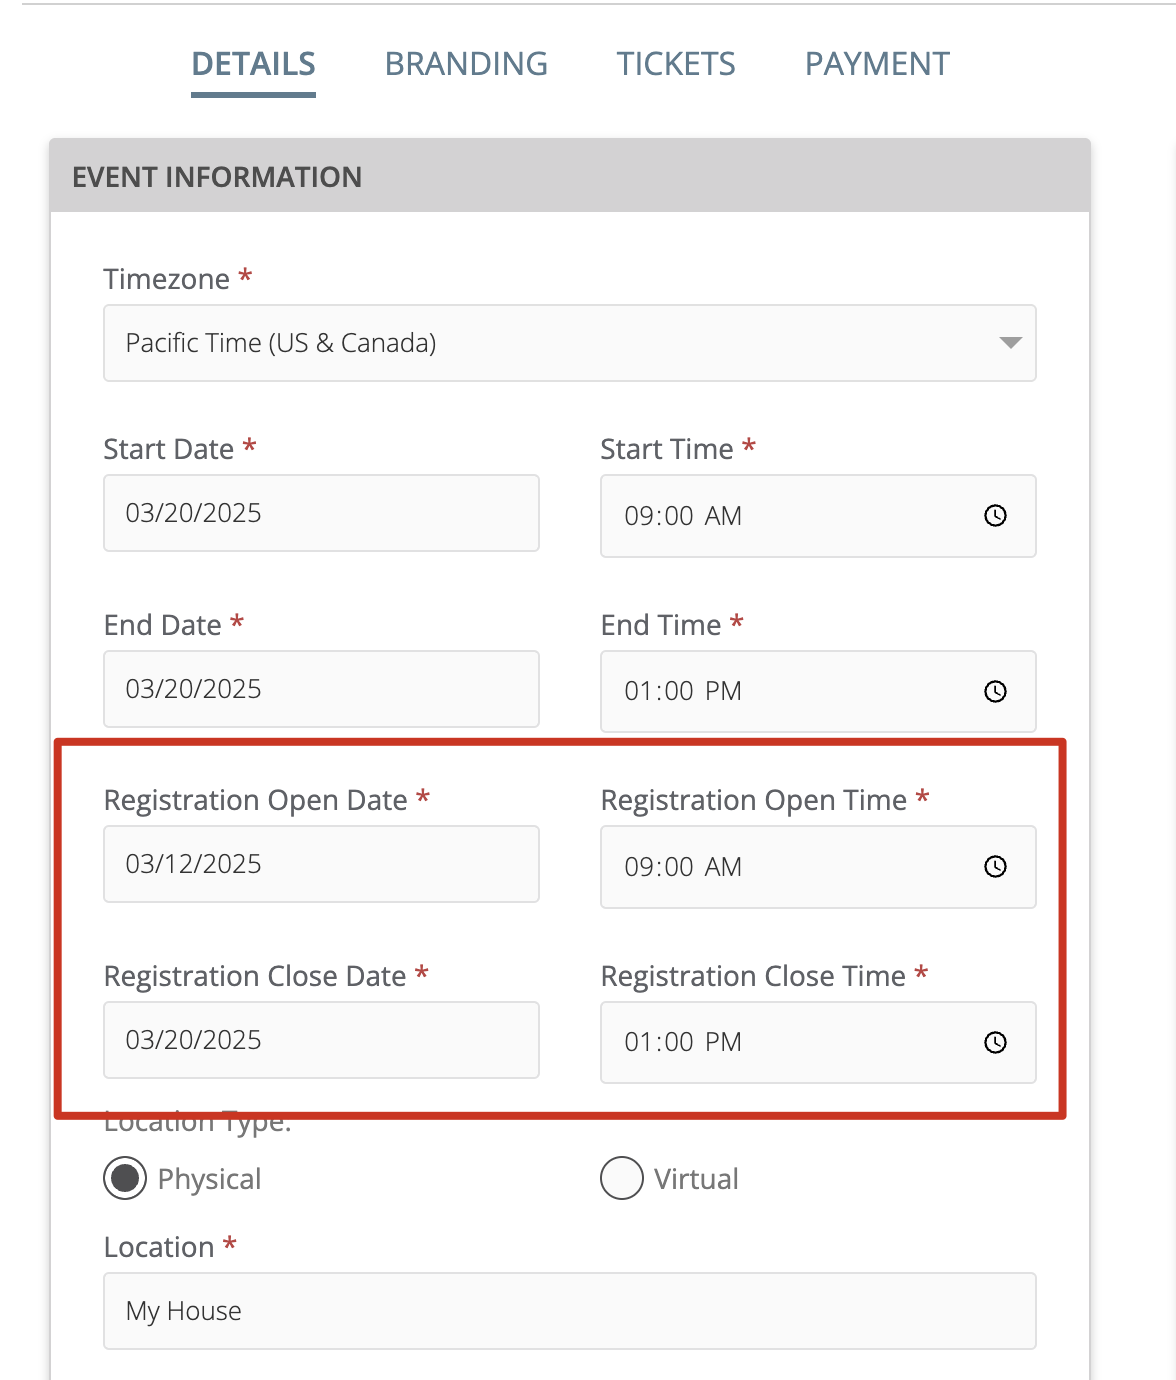Edit the Registration Open Date field
The image size is (1176, 1380).
(x=321, y=864)
